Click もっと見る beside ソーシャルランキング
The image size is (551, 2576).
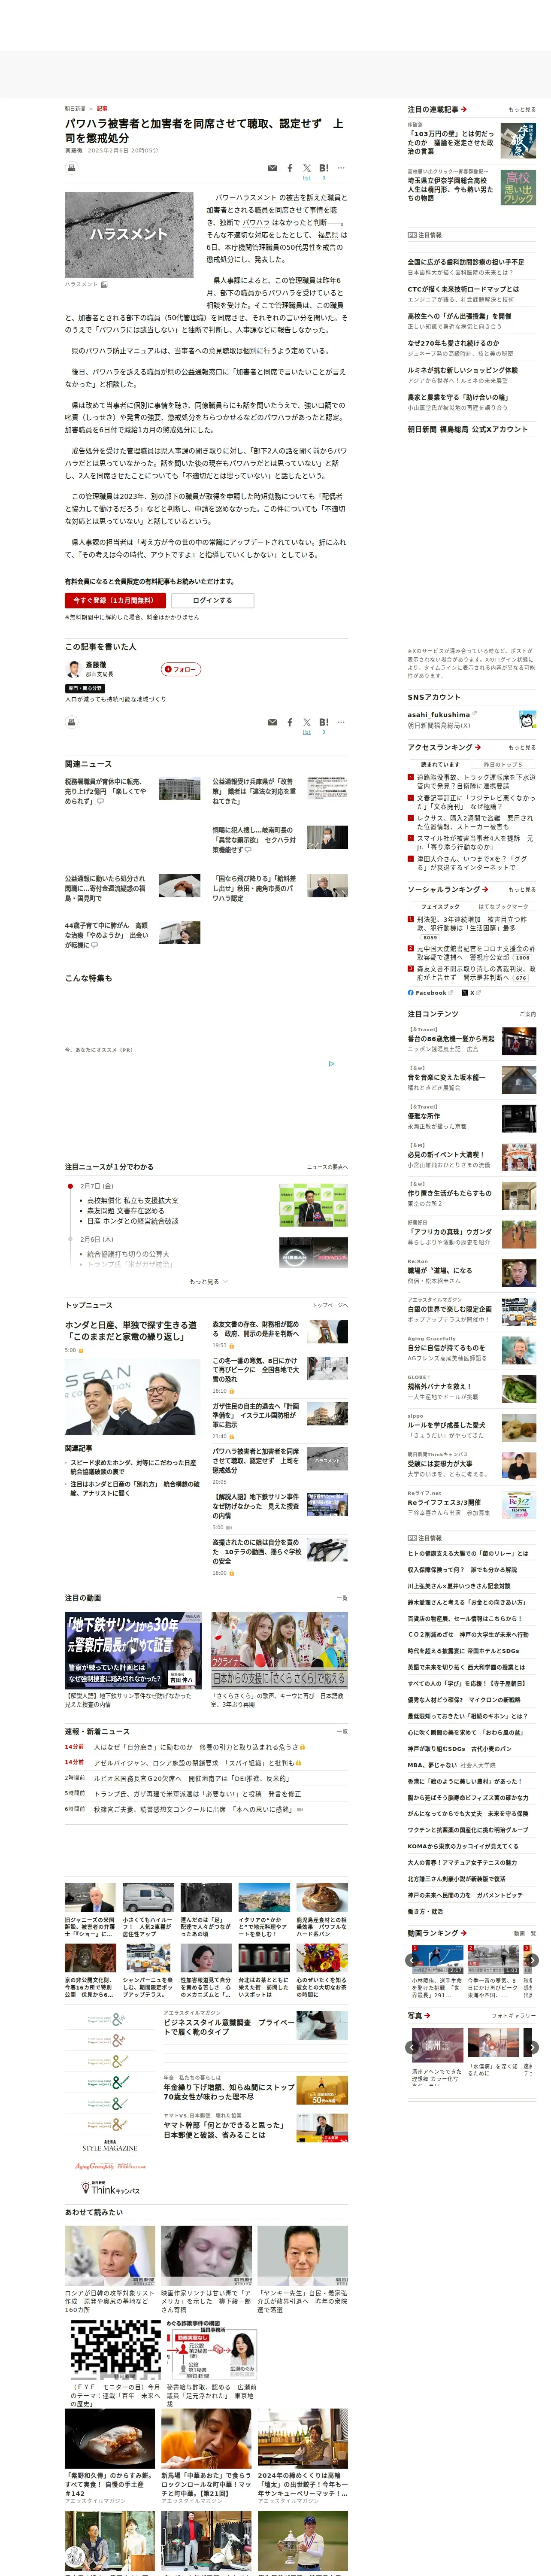click(x=522, y=889)
